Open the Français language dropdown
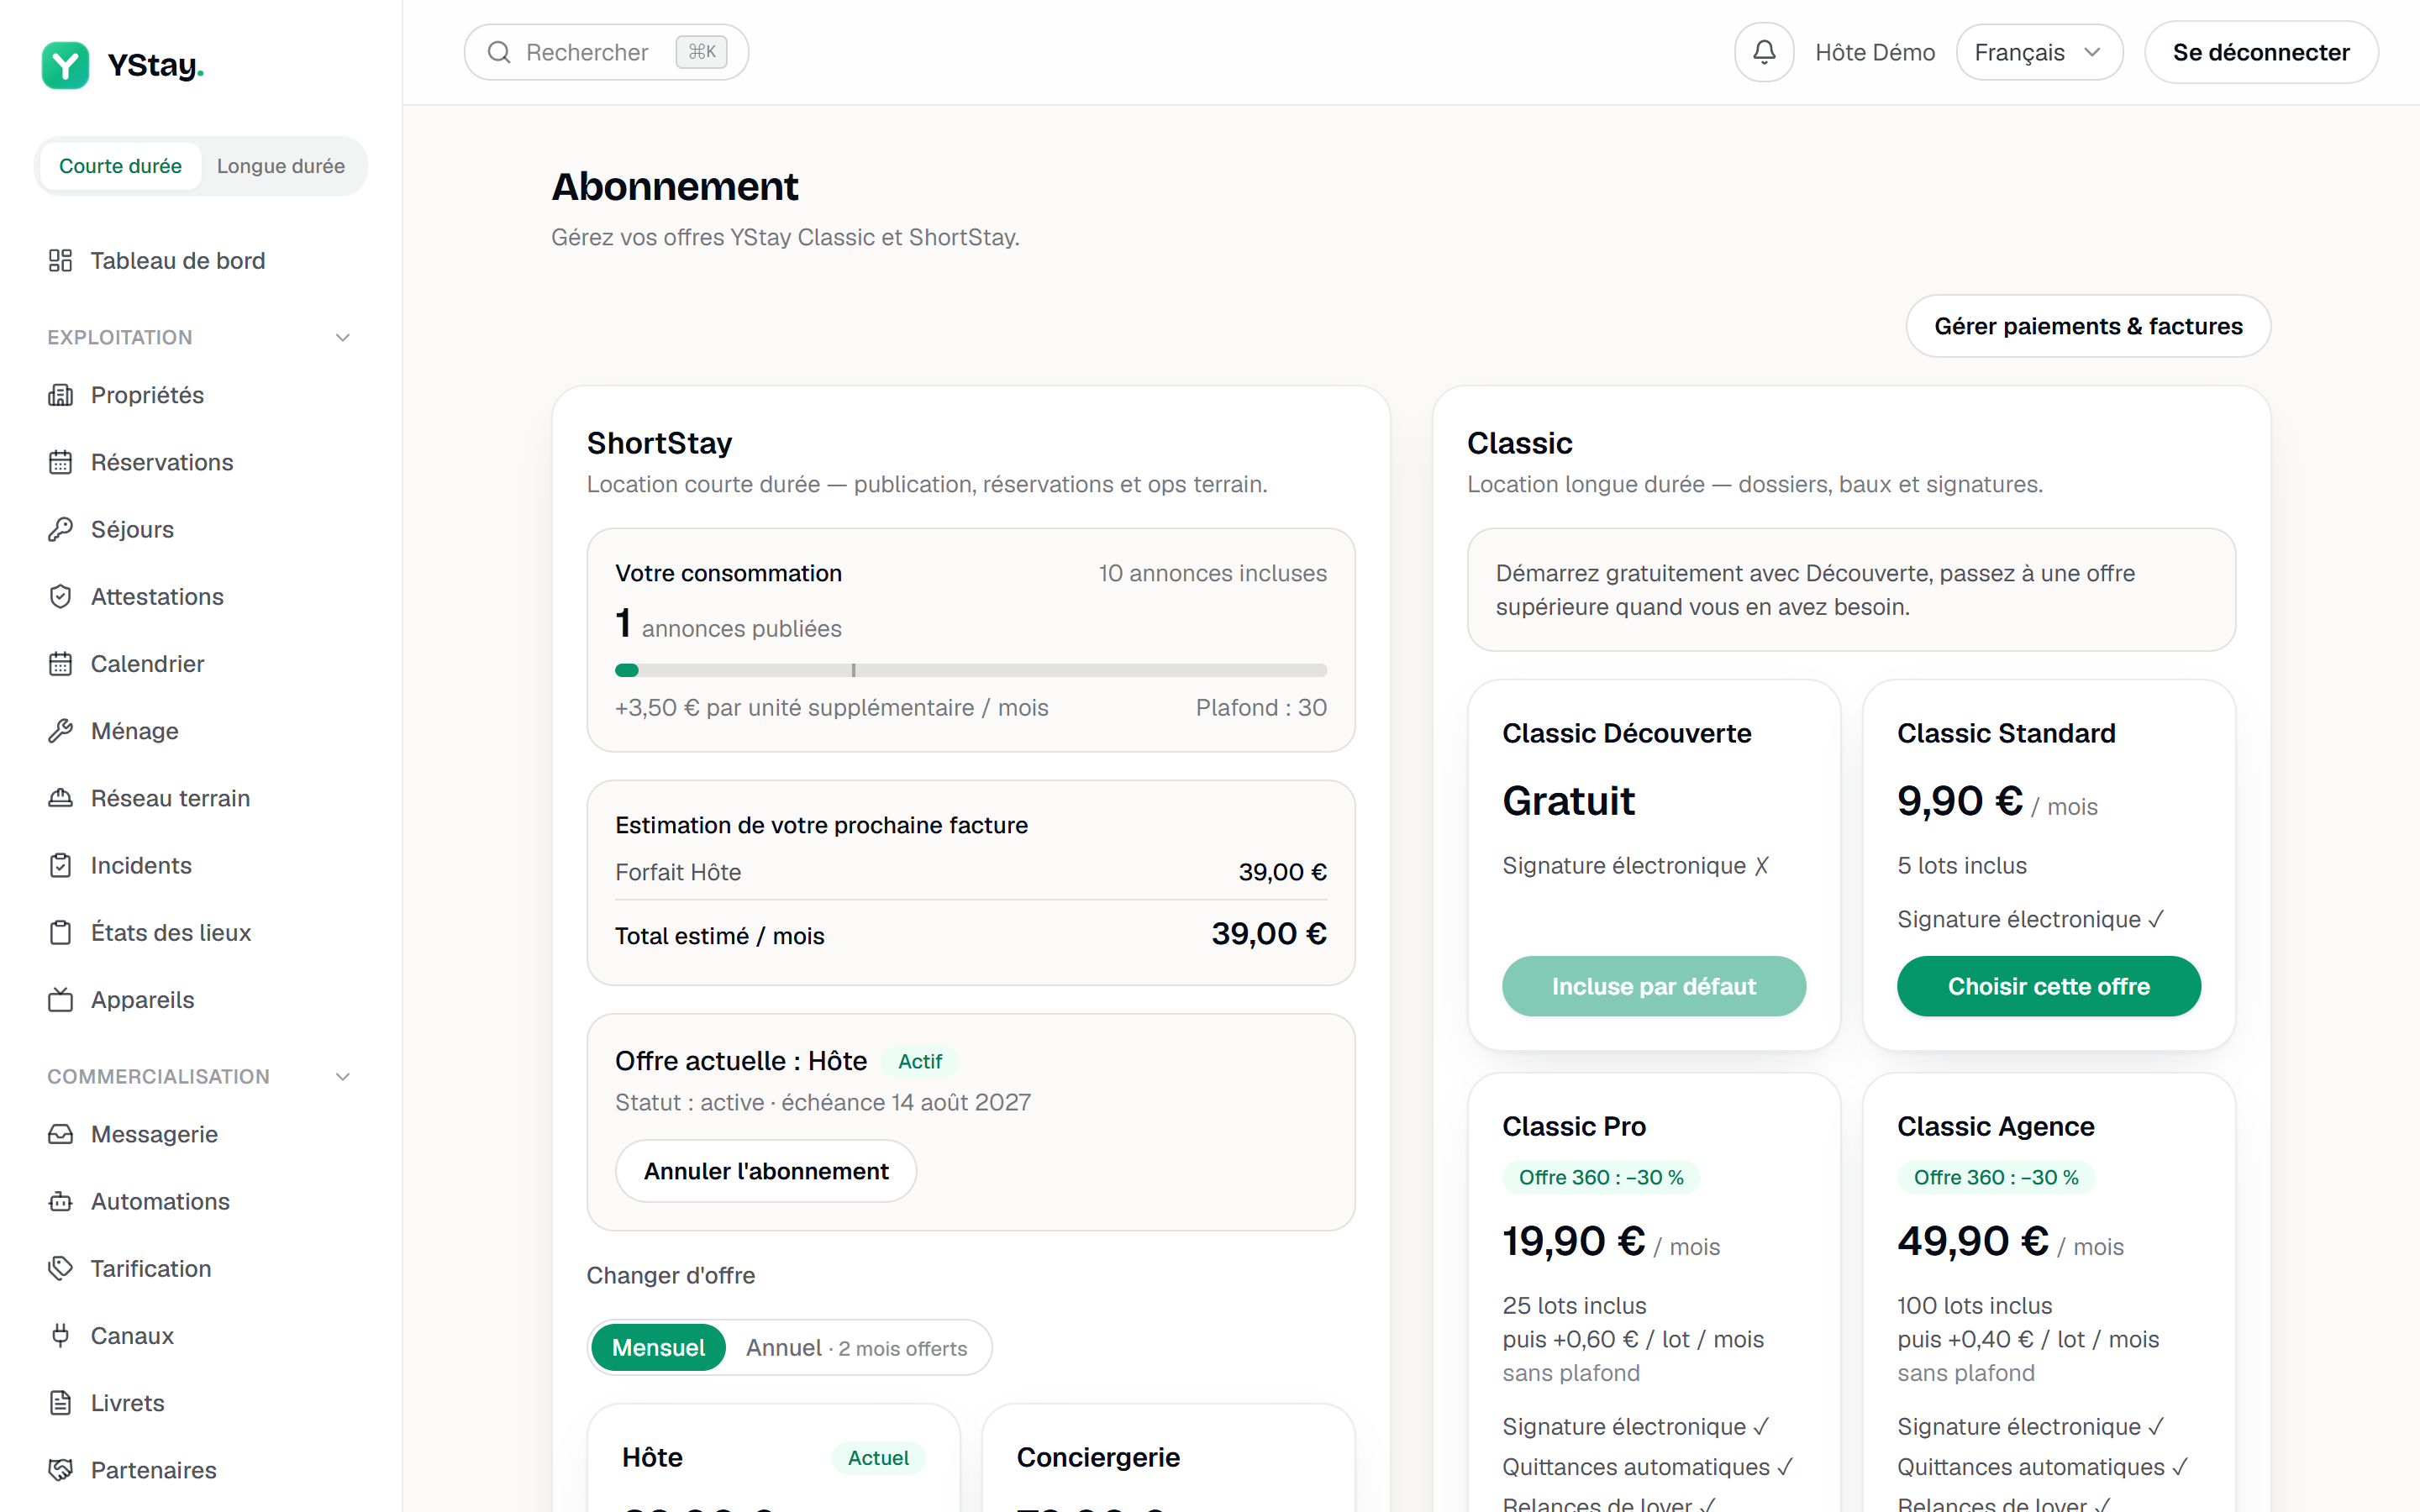Image resolution: width=2420 pixels, height=1512 pixels. click(2039, 52)
